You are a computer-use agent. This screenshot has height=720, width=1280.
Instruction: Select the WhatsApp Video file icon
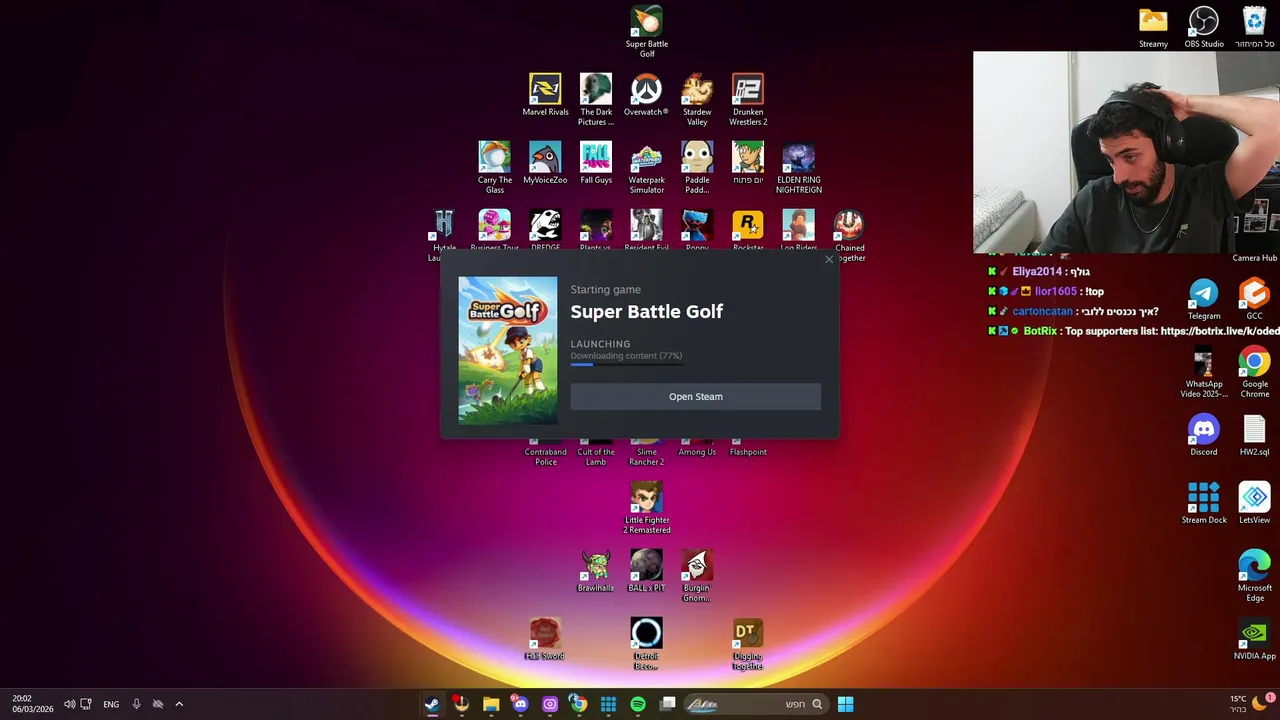coord(1204,371)
